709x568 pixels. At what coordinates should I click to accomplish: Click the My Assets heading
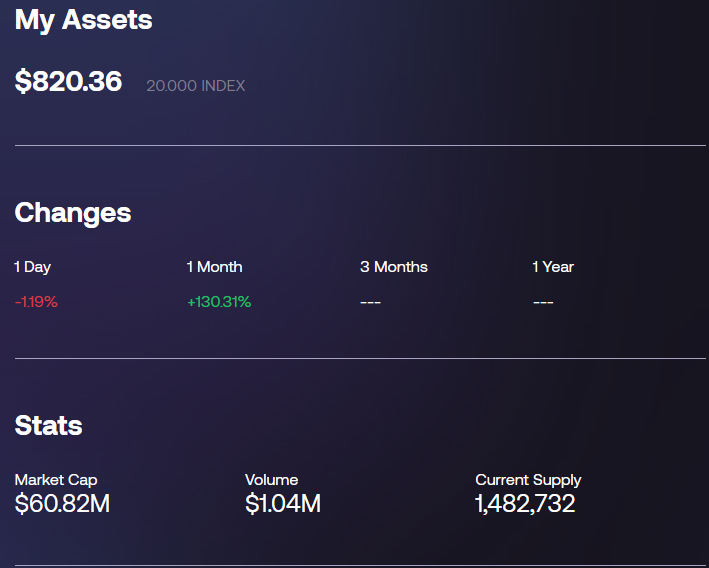pyautogui.click(x=84, y=21)
